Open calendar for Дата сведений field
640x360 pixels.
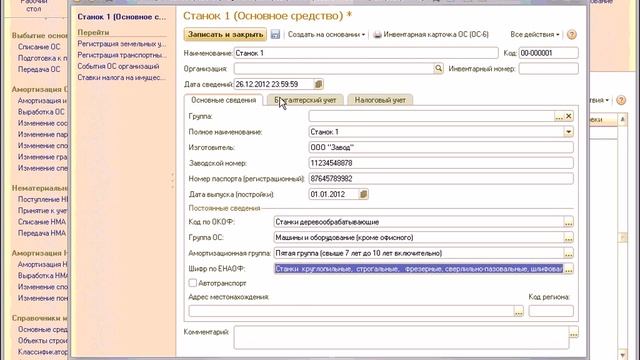tap(318, 84)
